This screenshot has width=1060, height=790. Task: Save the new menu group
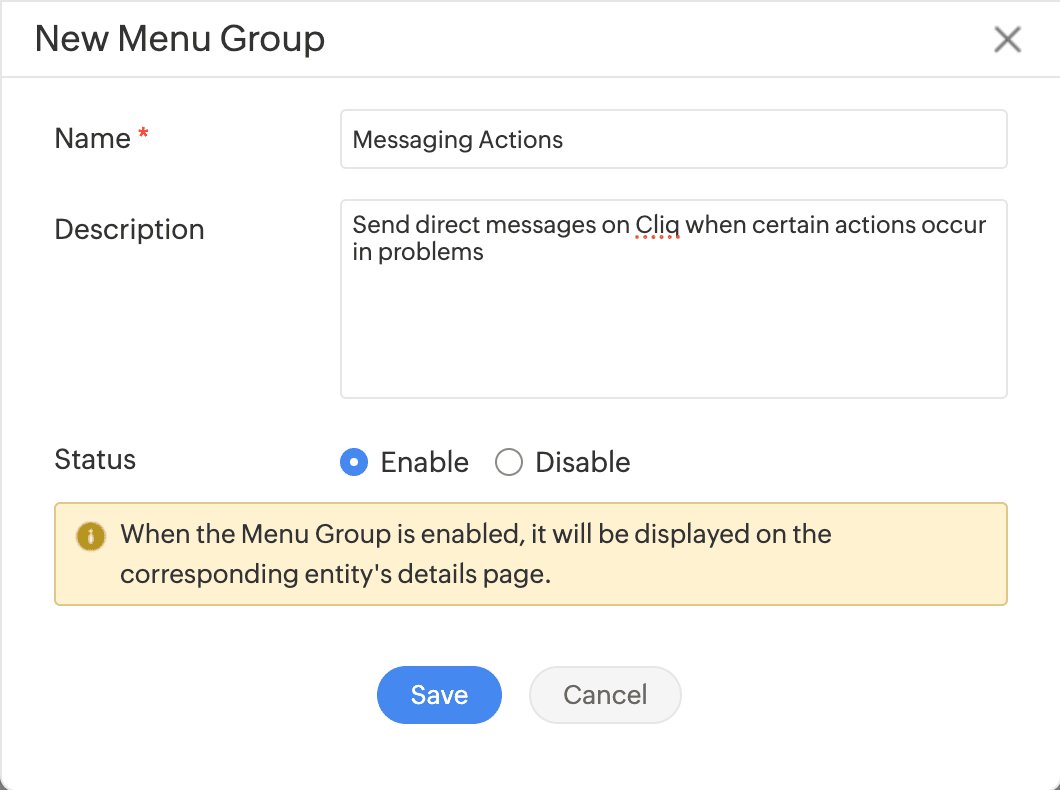(439, 695)
